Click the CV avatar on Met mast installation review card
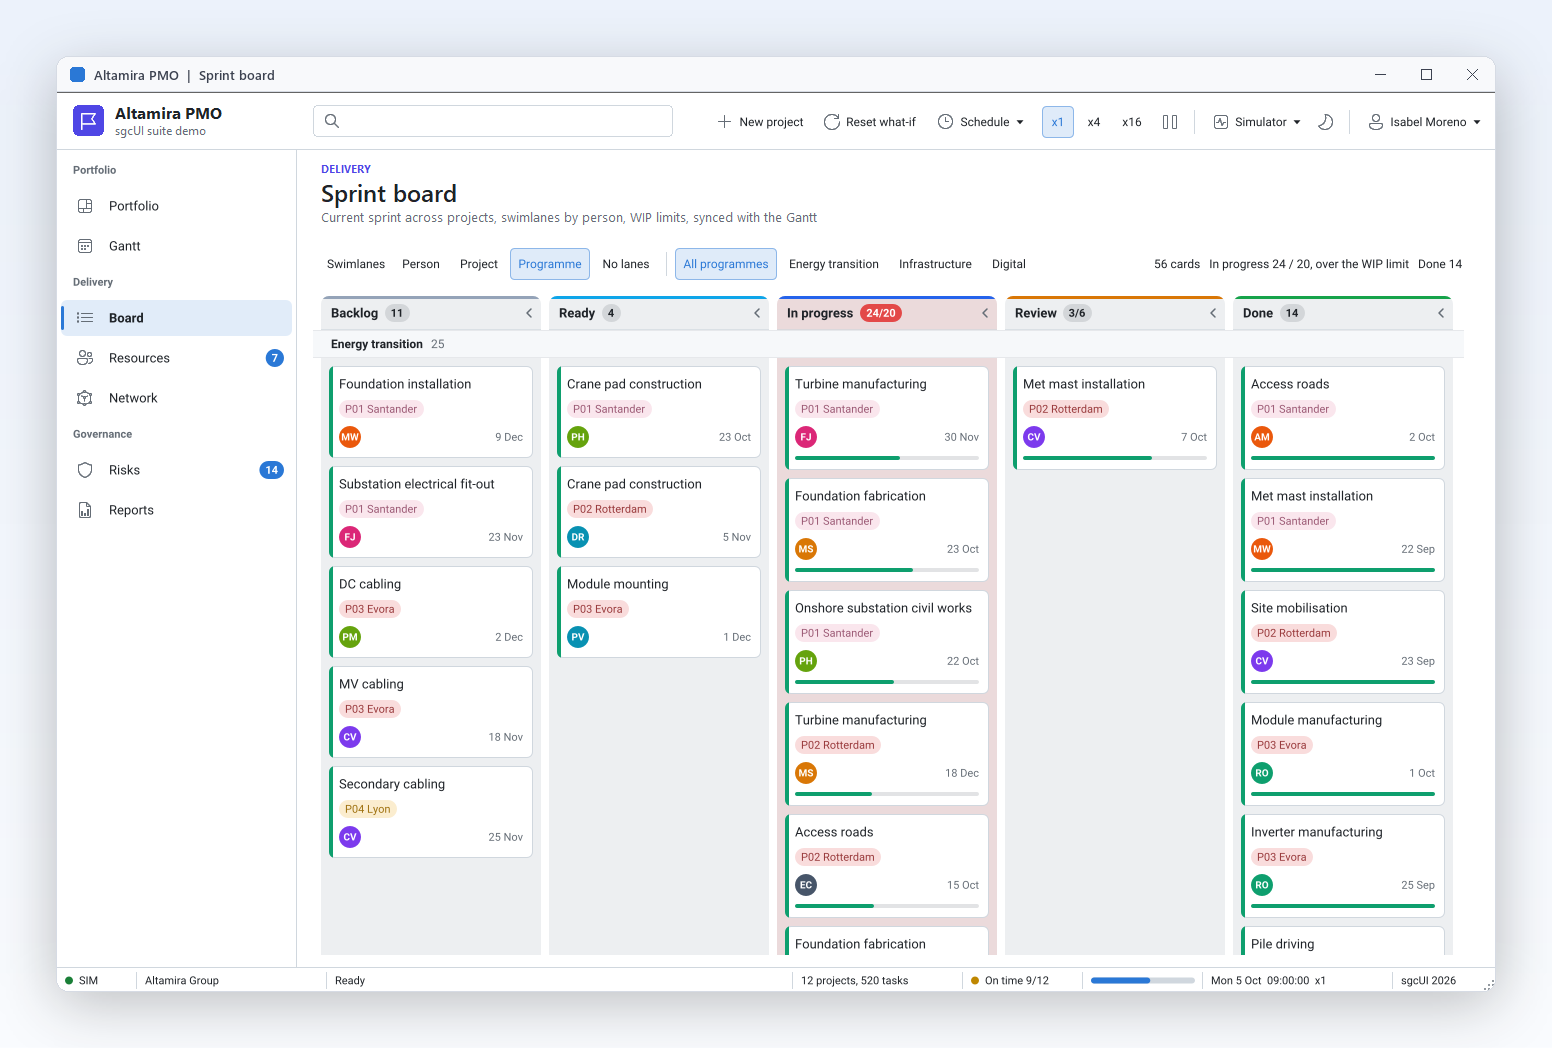Image resolution: width=1552 pixels, height=1048 pixels. click(1034, 437)
